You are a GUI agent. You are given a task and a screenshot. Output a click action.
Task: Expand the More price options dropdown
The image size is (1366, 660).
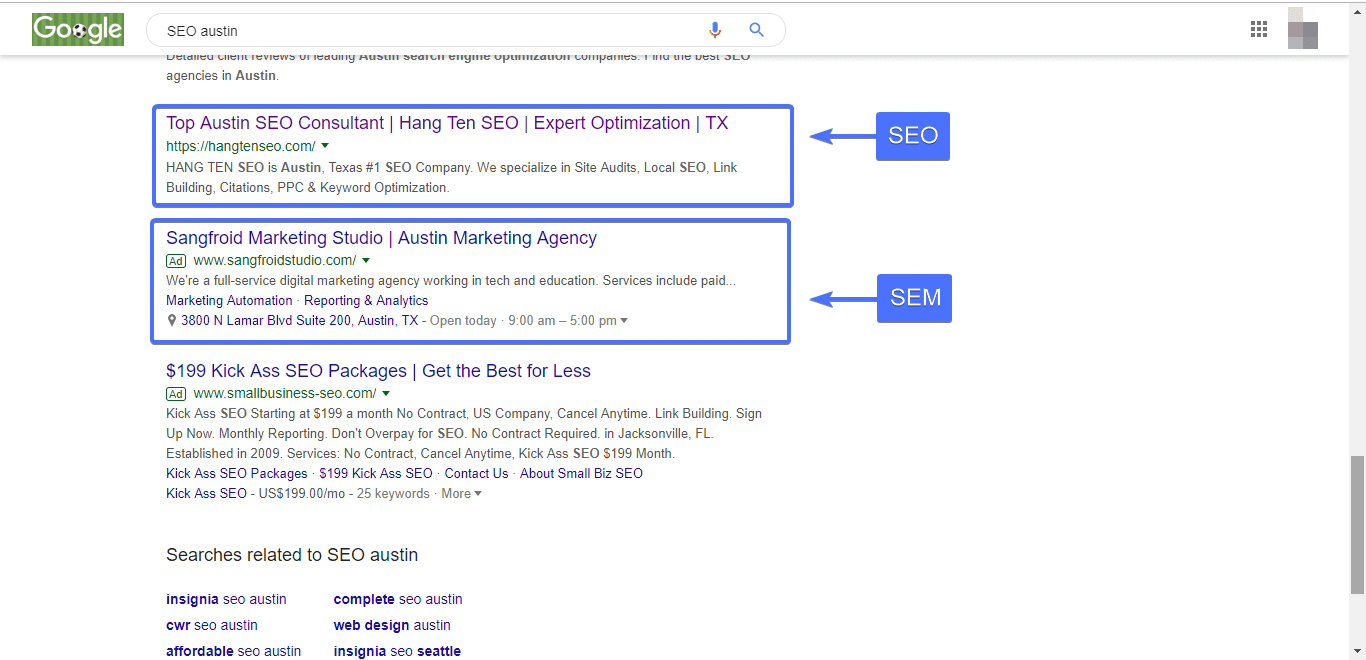tap(461, 494)
